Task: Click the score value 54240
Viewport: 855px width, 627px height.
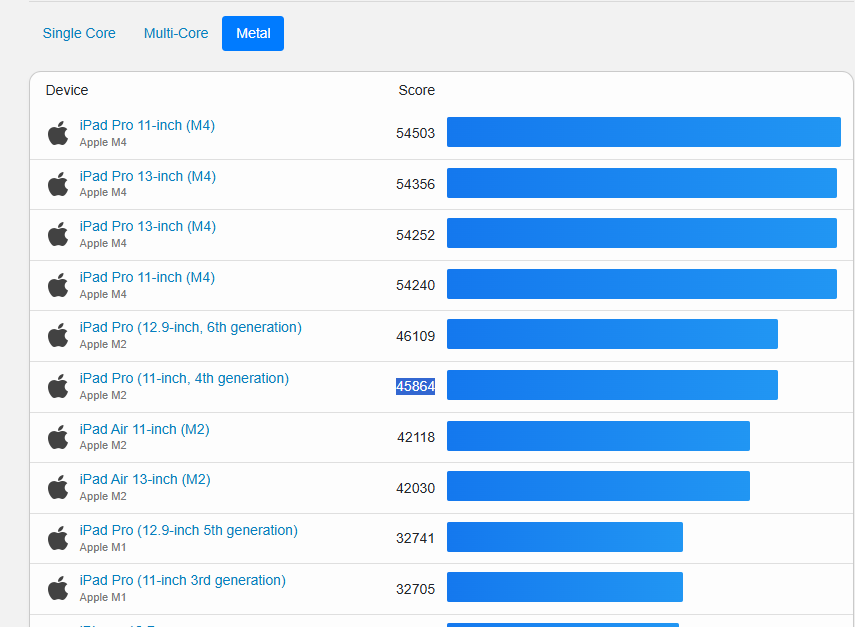Action: (416, 285)
